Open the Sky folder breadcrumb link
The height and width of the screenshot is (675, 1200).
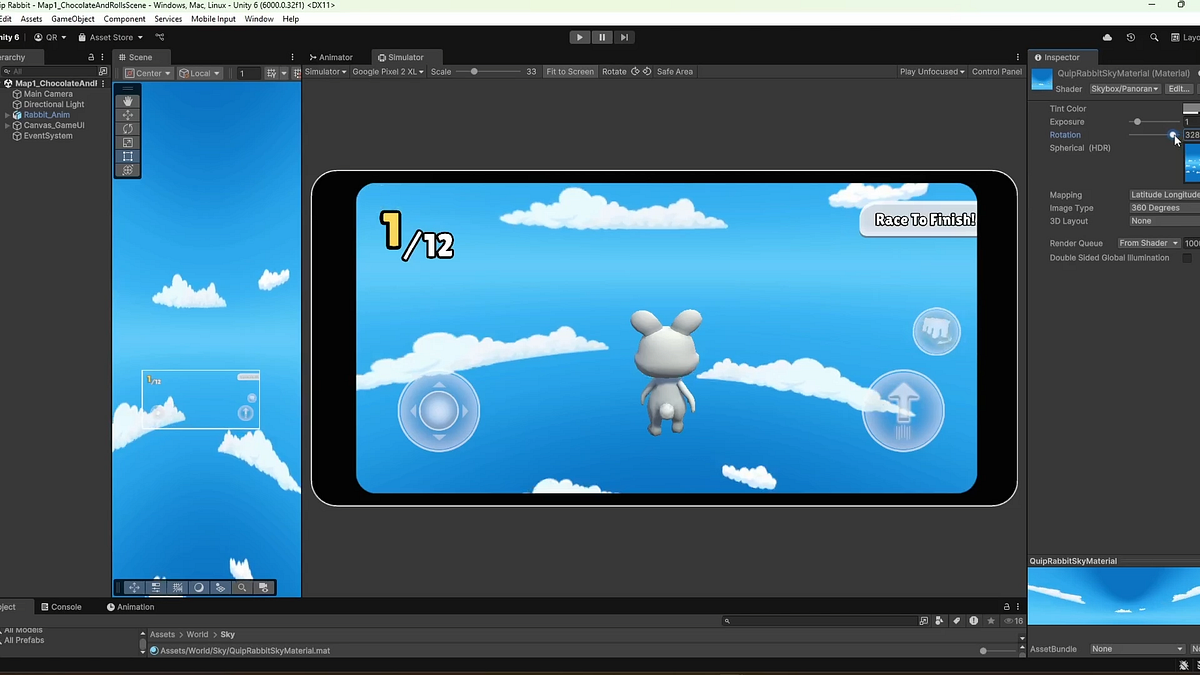coord(227,633)
